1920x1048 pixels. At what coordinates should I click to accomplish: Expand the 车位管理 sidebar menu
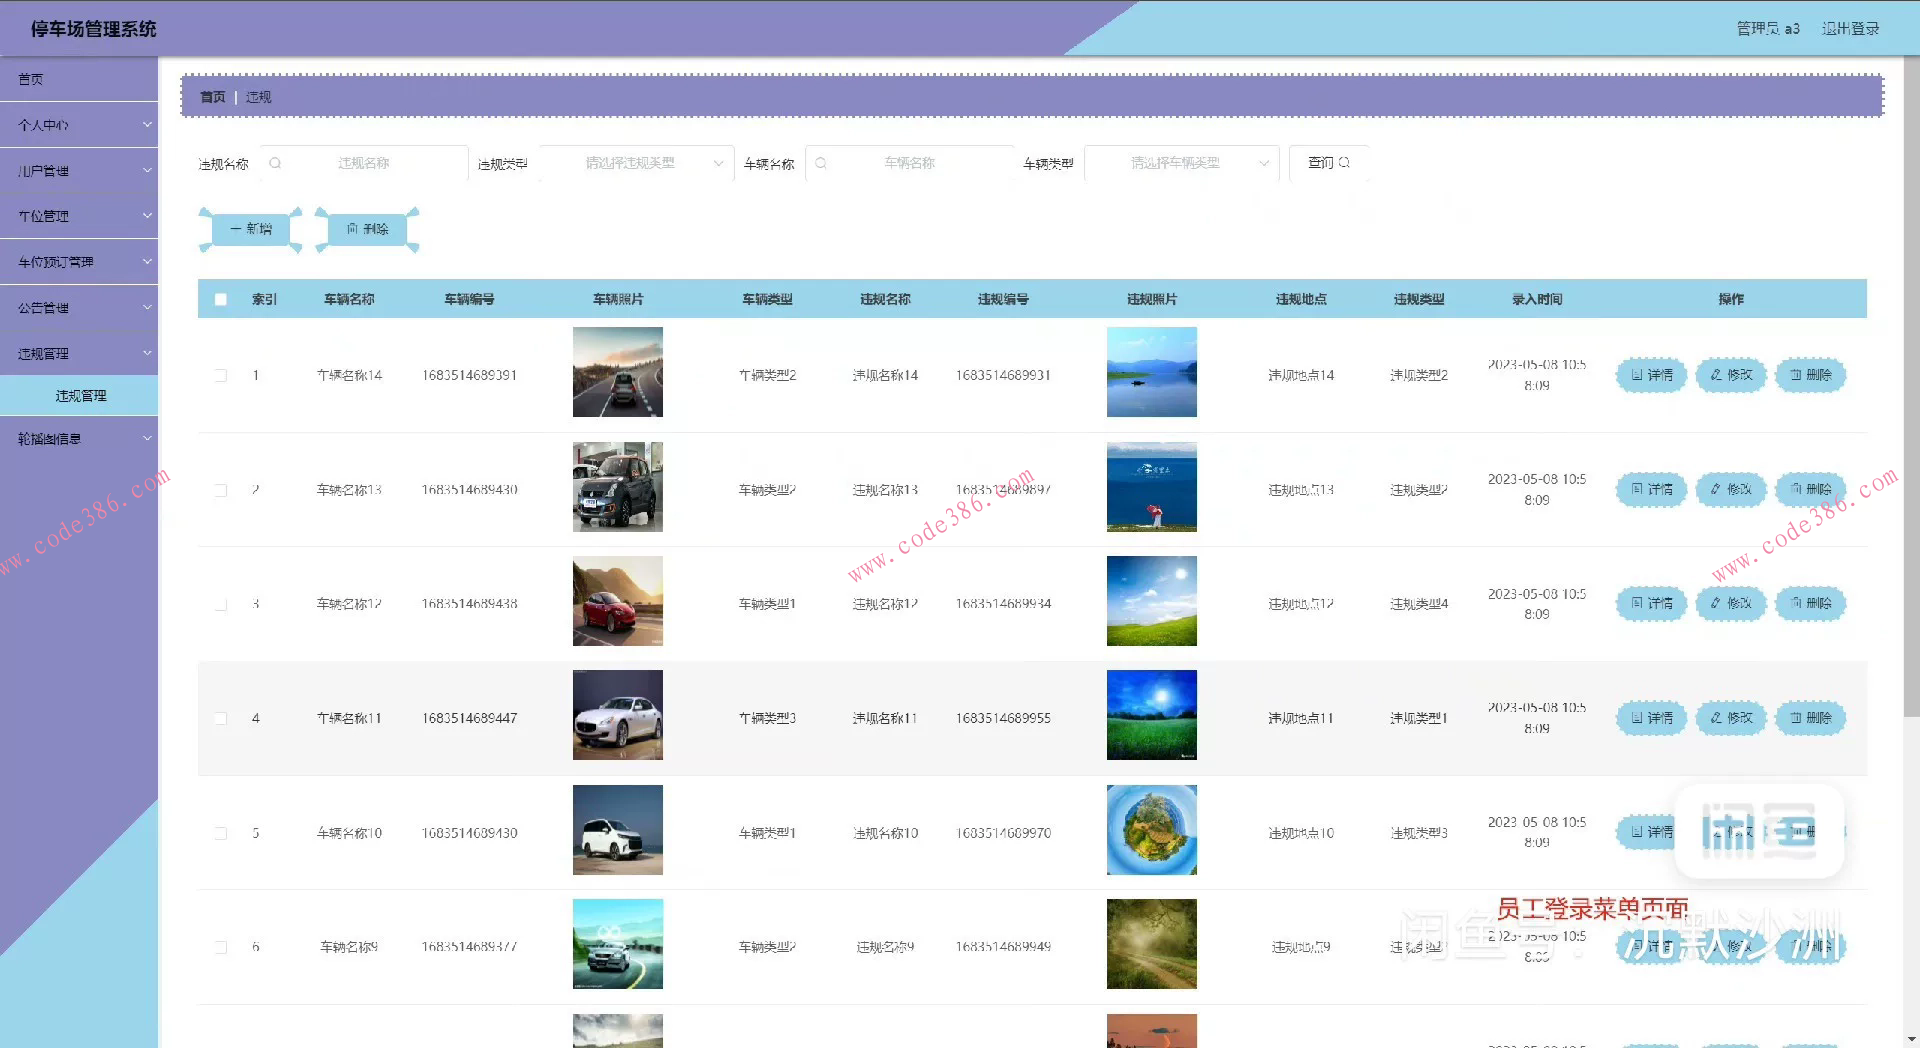point(79,216)
